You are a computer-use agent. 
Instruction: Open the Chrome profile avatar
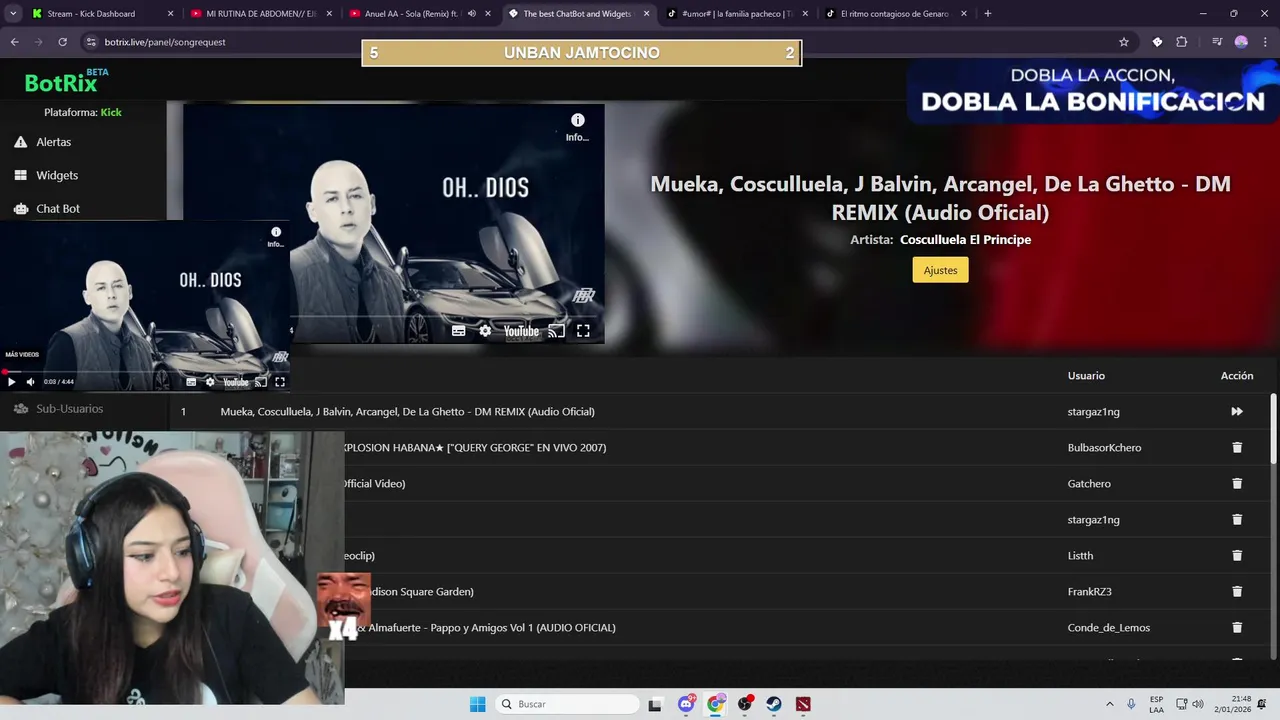(1241, 42)
